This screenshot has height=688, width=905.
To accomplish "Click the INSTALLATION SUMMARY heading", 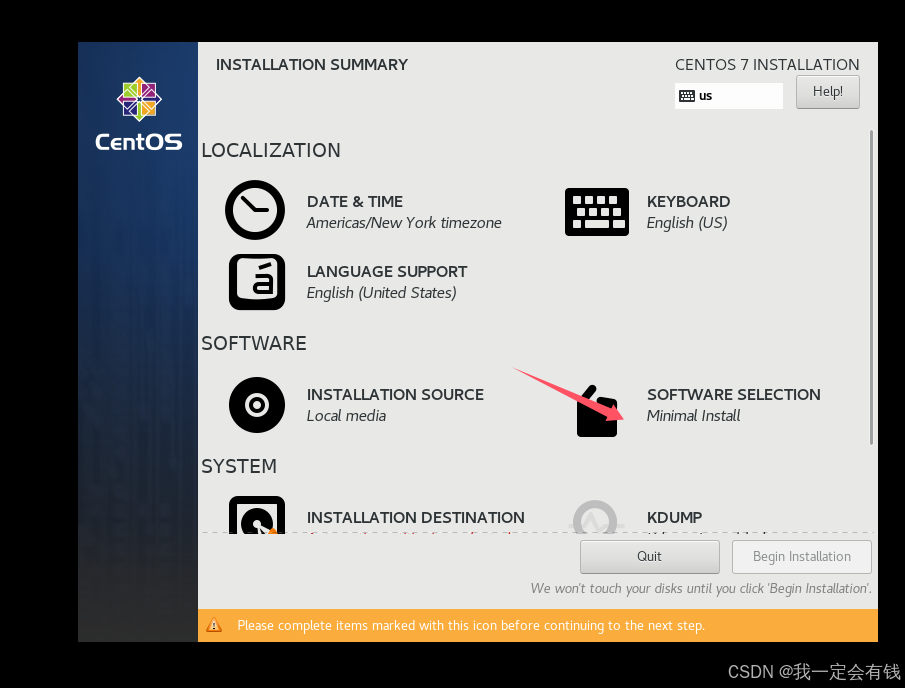I will click(x=312, y=65).
